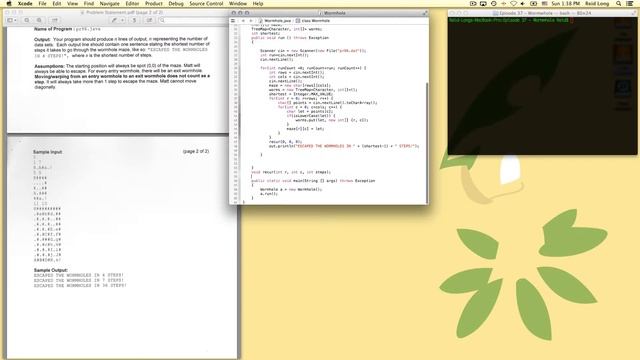The height and width of the screenshot is (360, 640).
Task: Focus the Preview search field
Action: pos(193,20)
